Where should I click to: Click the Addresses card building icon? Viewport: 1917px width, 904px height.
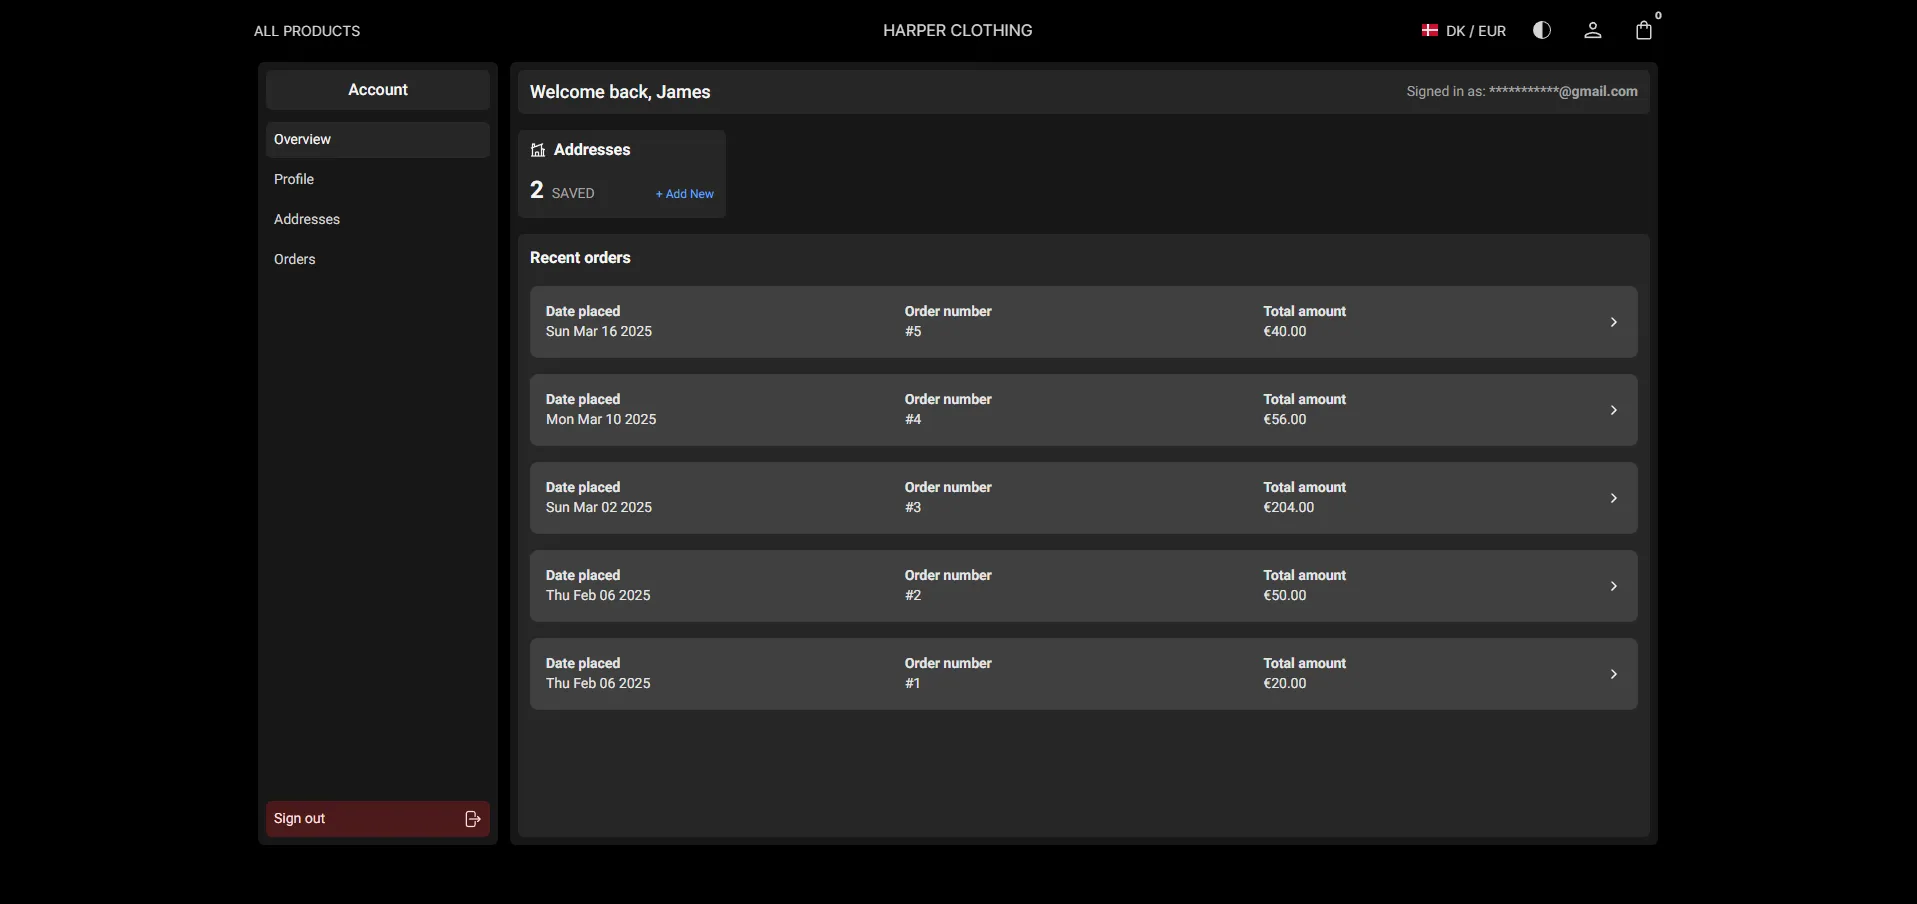point(538,150)
